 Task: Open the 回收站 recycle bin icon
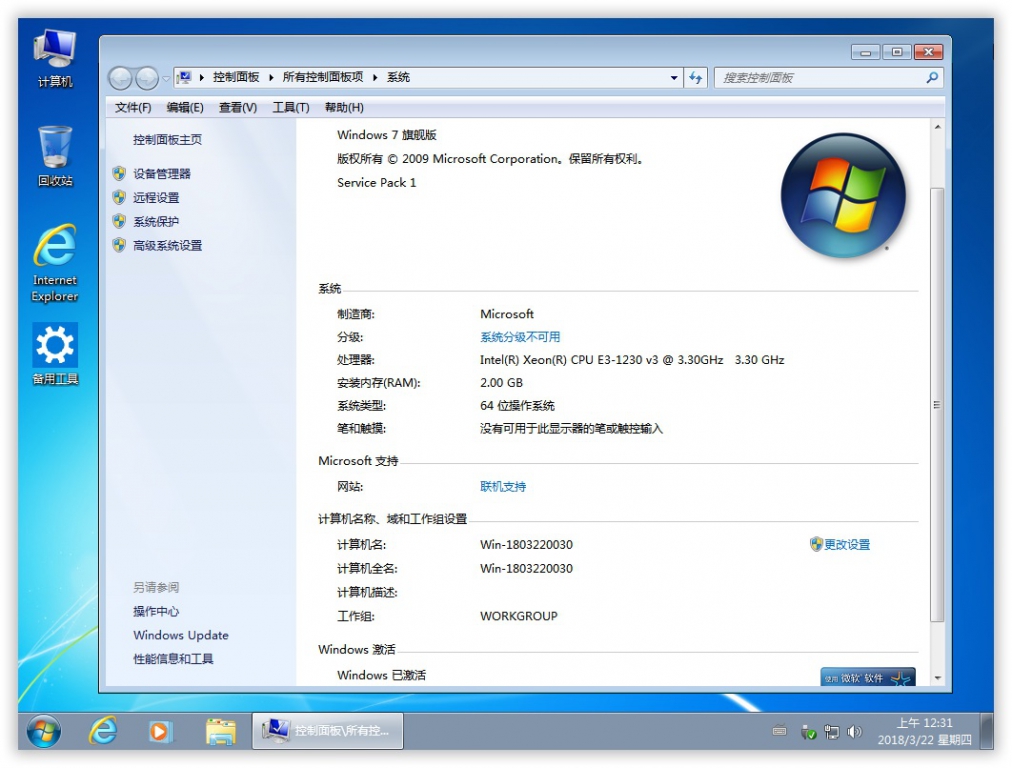point(55,157)
